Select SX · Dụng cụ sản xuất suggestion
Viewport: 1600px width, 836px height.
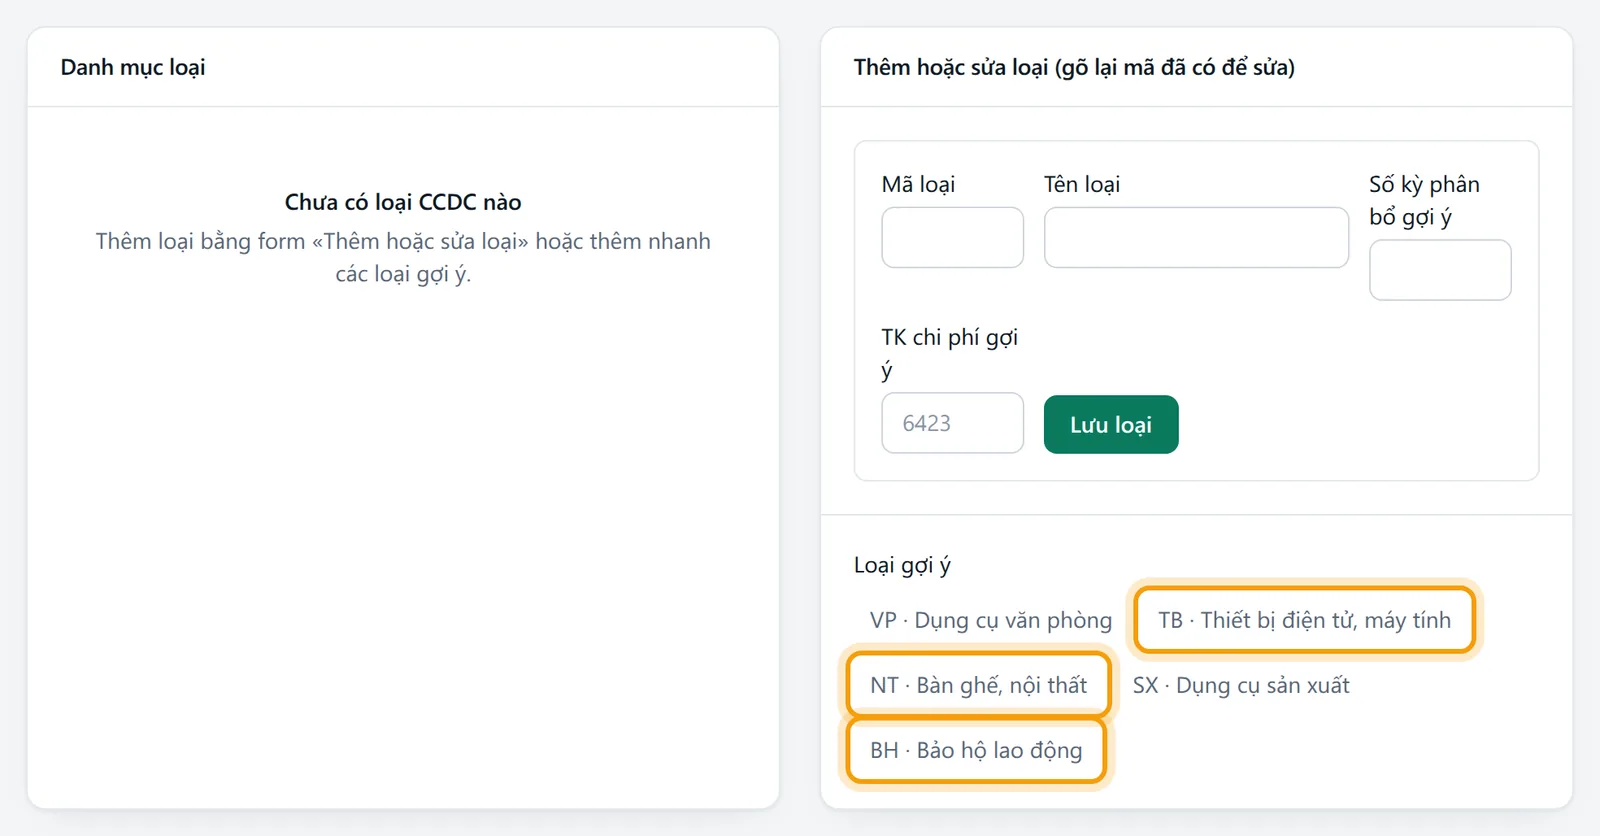tap(1241, 685)
